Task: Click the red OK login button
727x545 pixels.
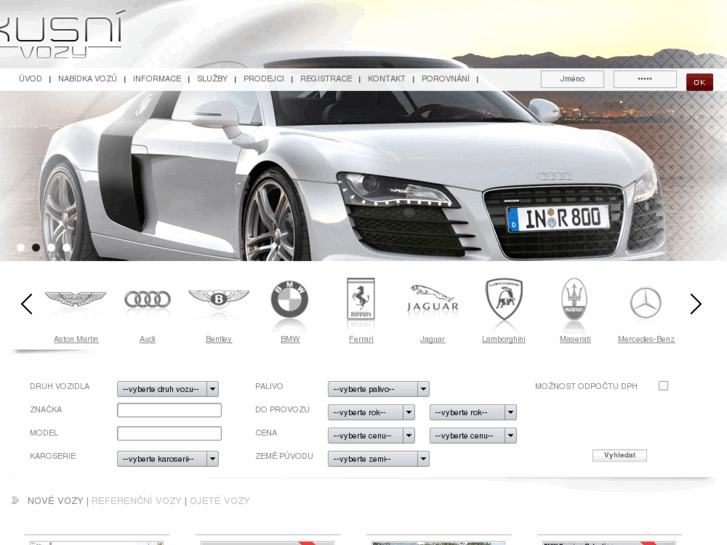Action: pos(700,82)
